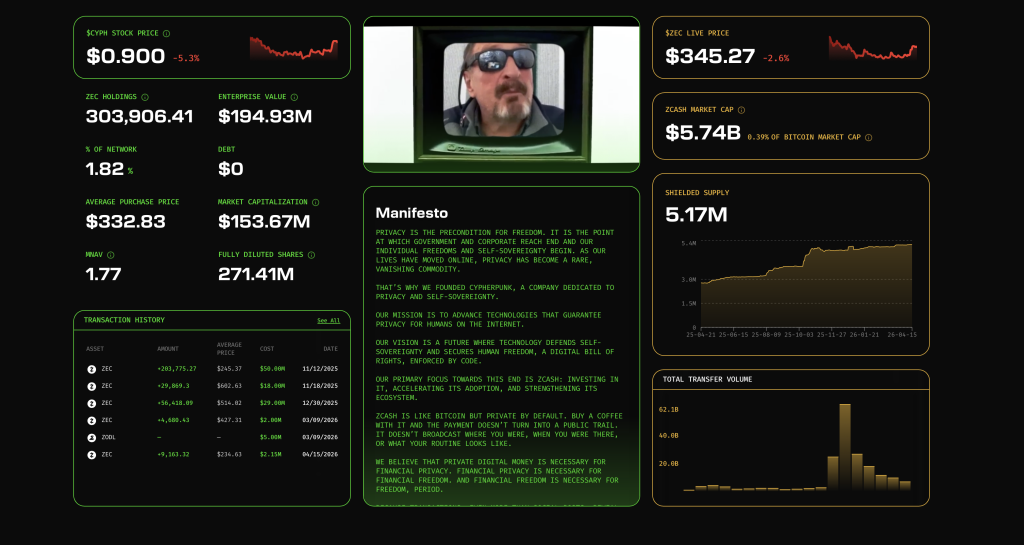
Task: Click the info icon beside $CYPH STOCK PRICE
Action: [x=166, y=33]
